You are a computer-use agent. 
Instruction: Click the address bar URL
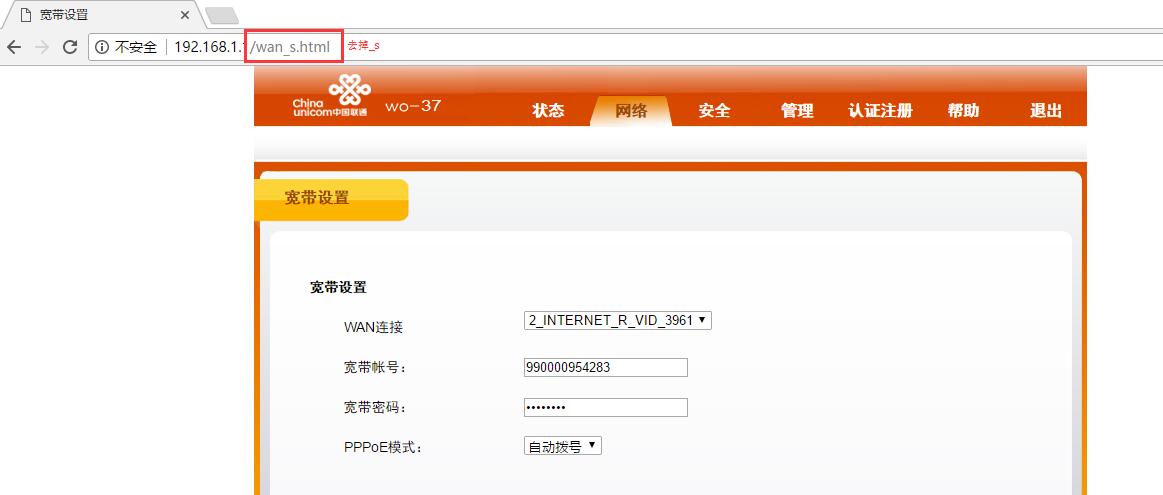(x=252, y=47)
